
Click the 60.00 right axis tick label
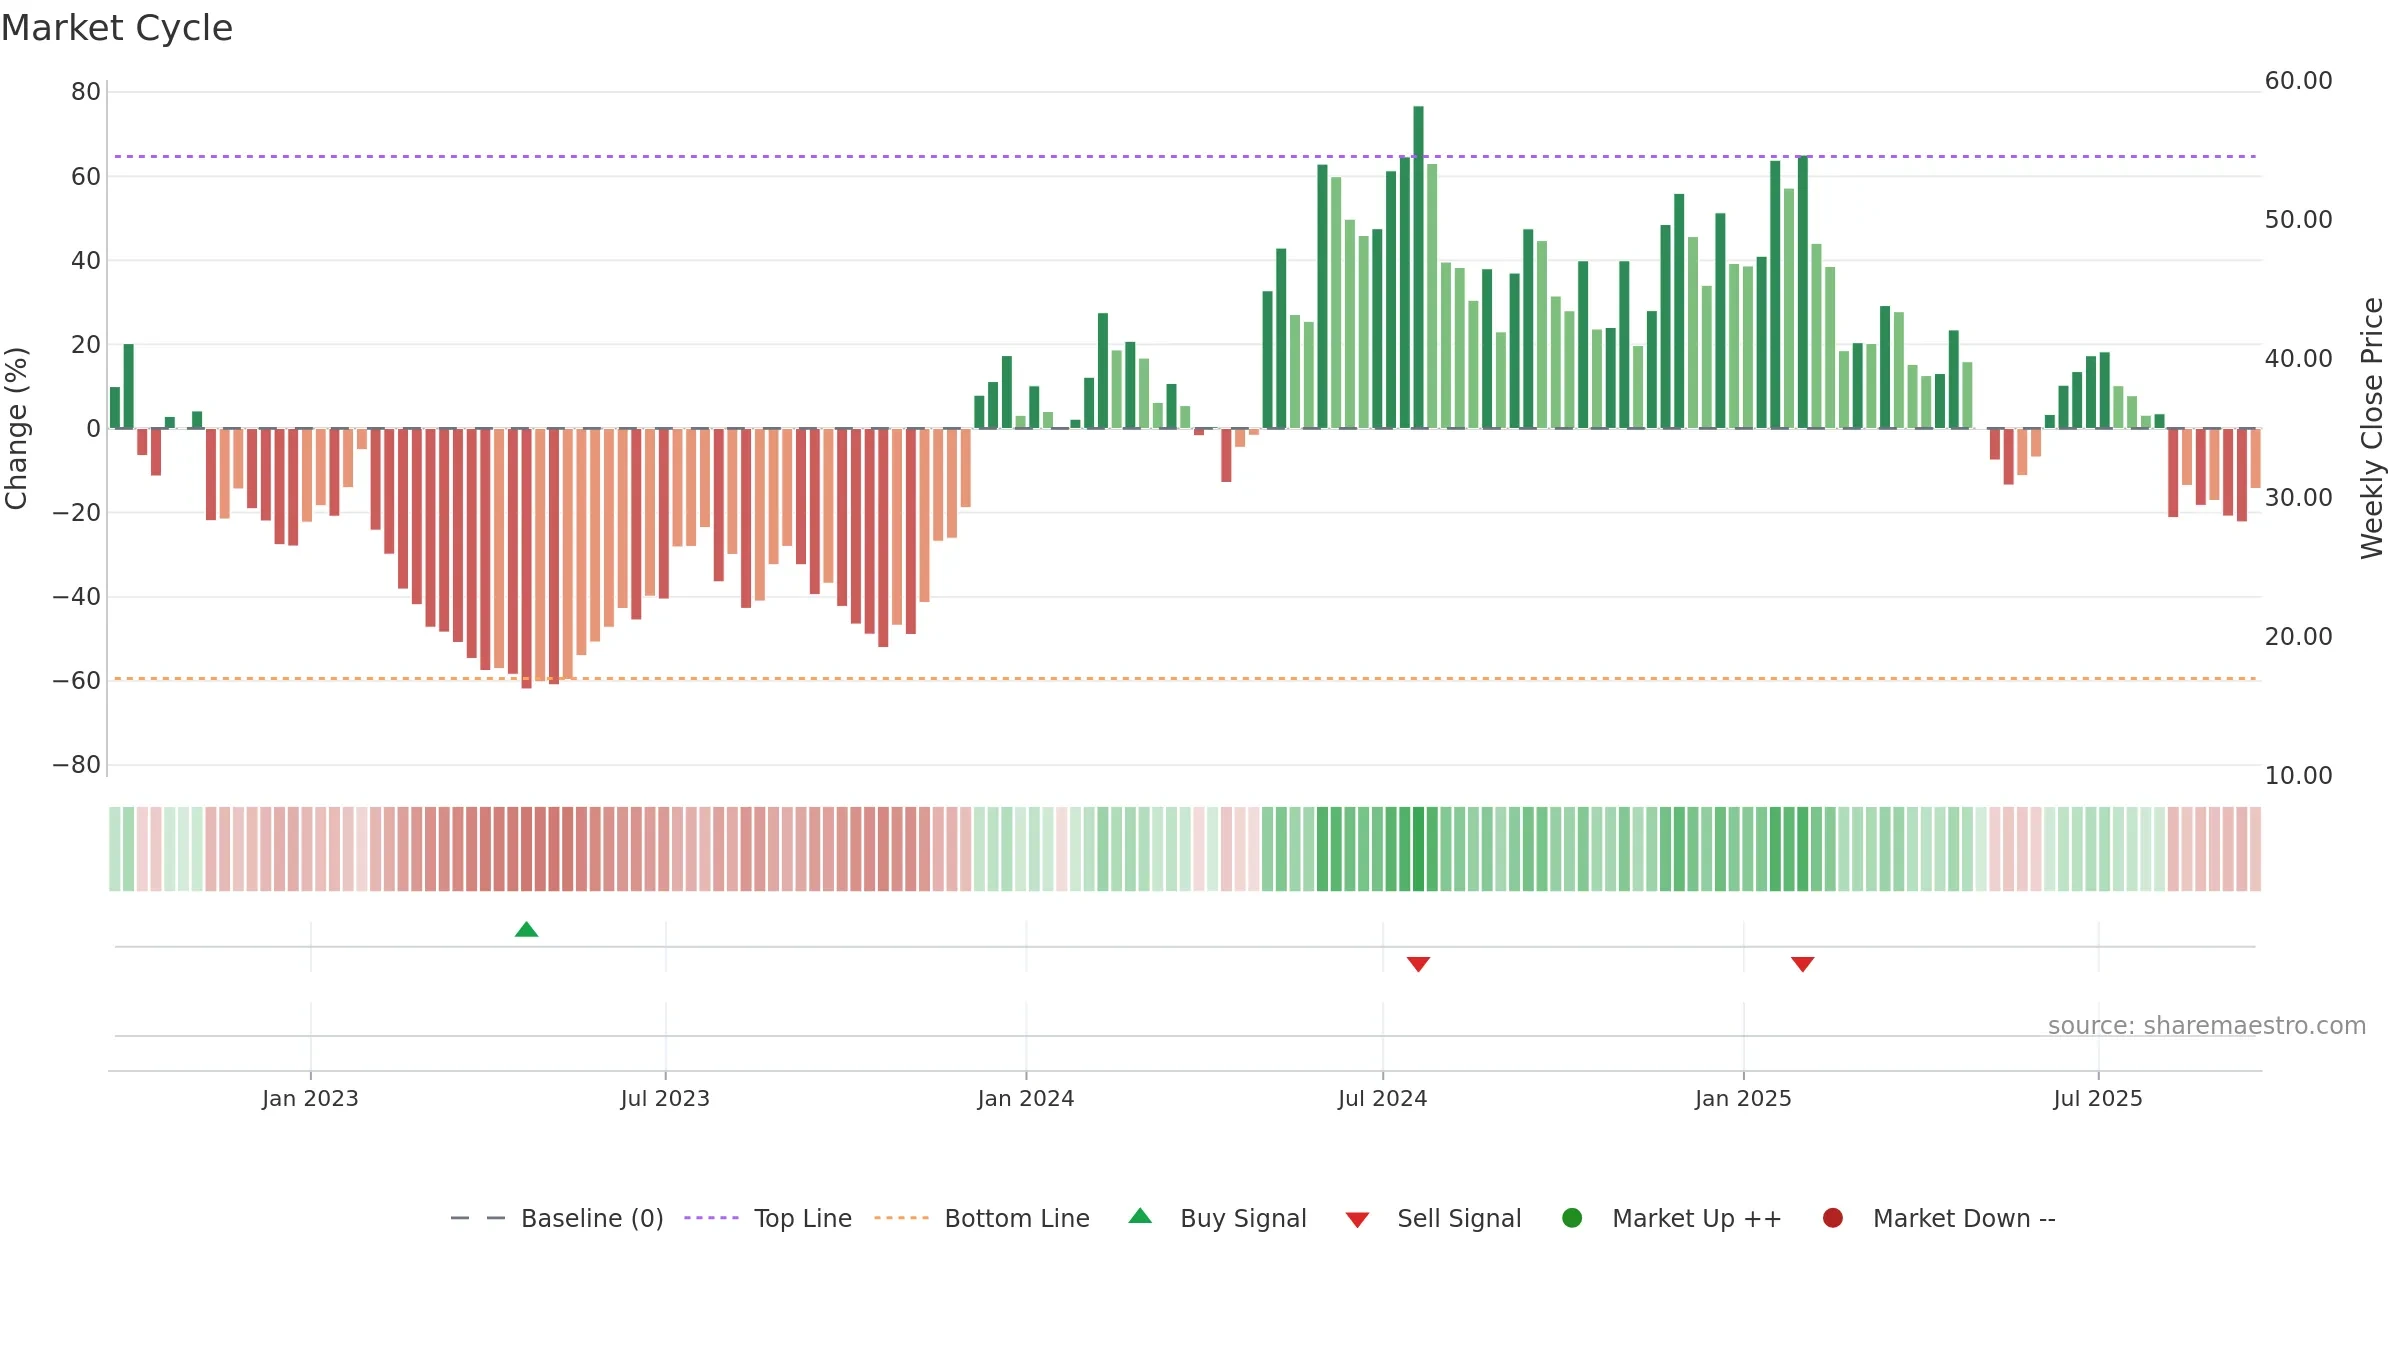pyautogui.click(x=2298, y=81)
